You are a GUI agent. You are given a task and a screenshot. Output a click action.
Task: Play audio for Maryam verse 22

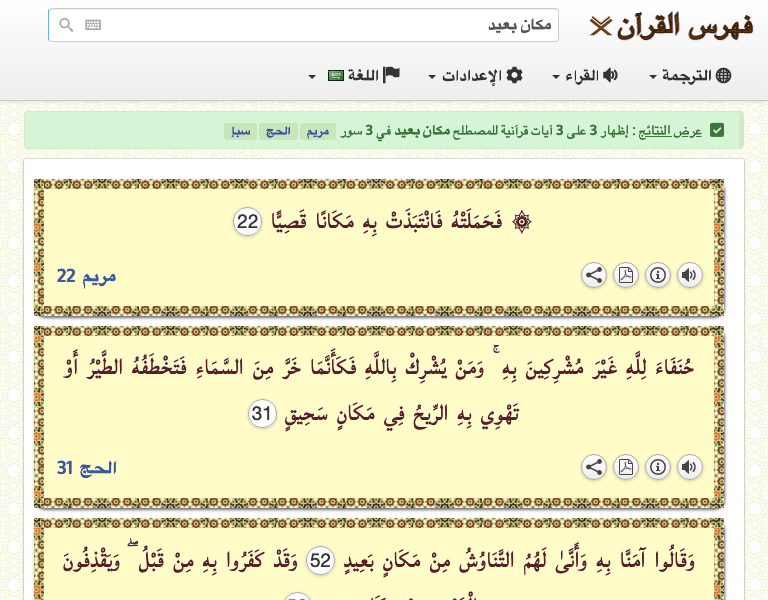689,275
